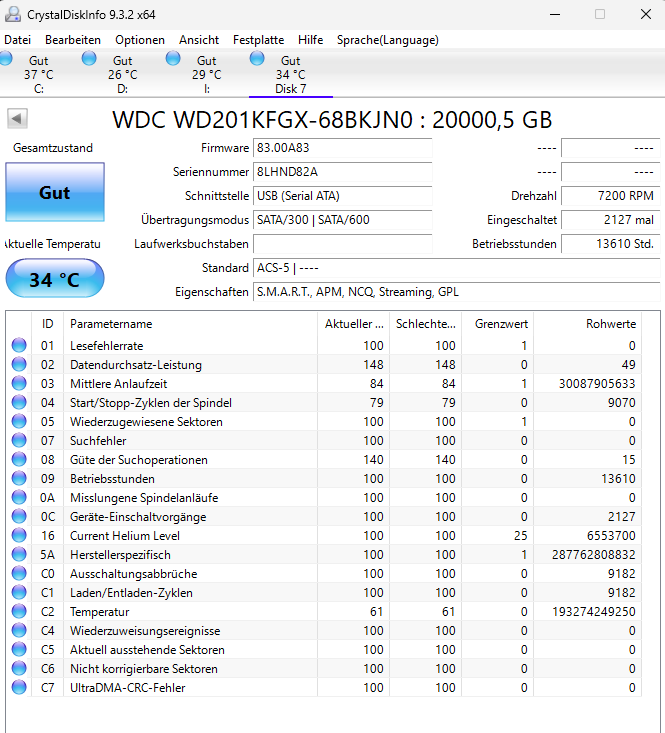Click the Eigenschaften field with S.M.A.R.T., APM
The image size is (665, 733).
(456, 292)
